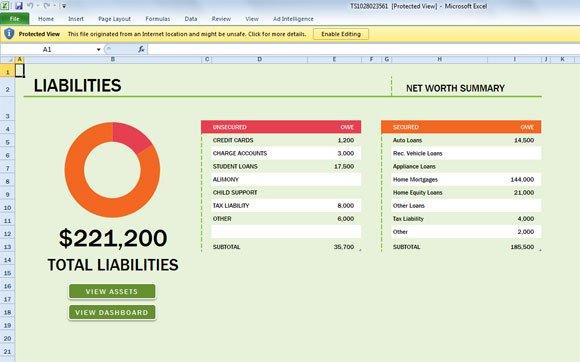Click the formula bar input area
The image size is (580, 362).
(x=364, y=50)
